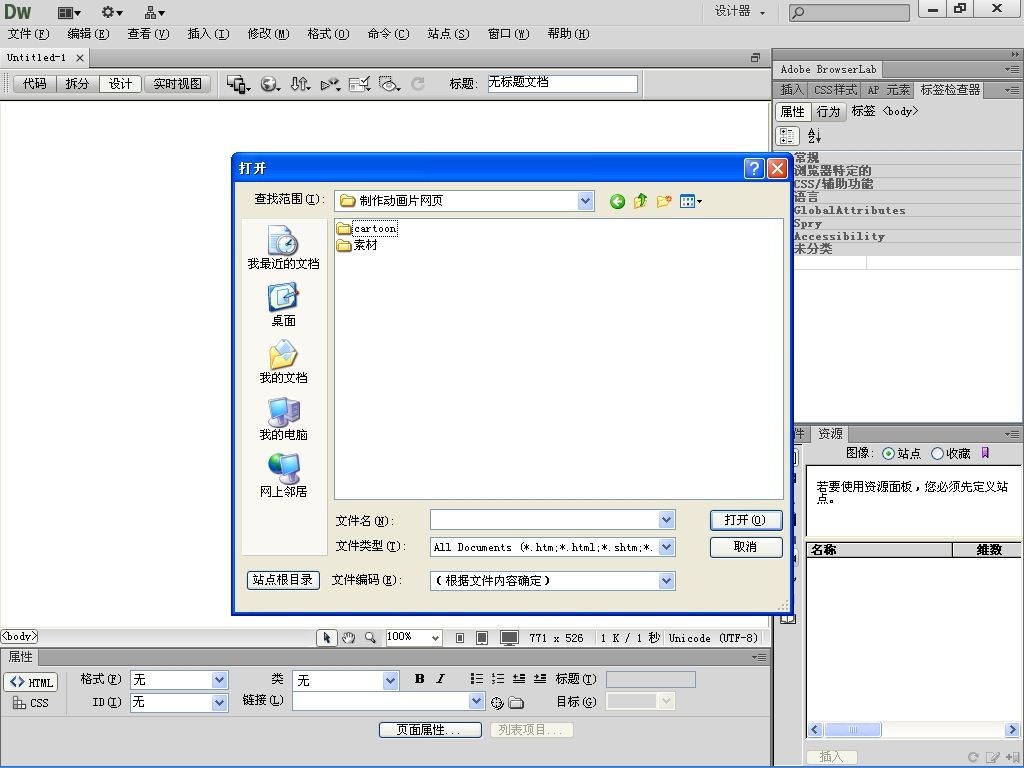This screenshot has width=1024, height=768.
Task: Click the document title input field
Action: (562, 83)
